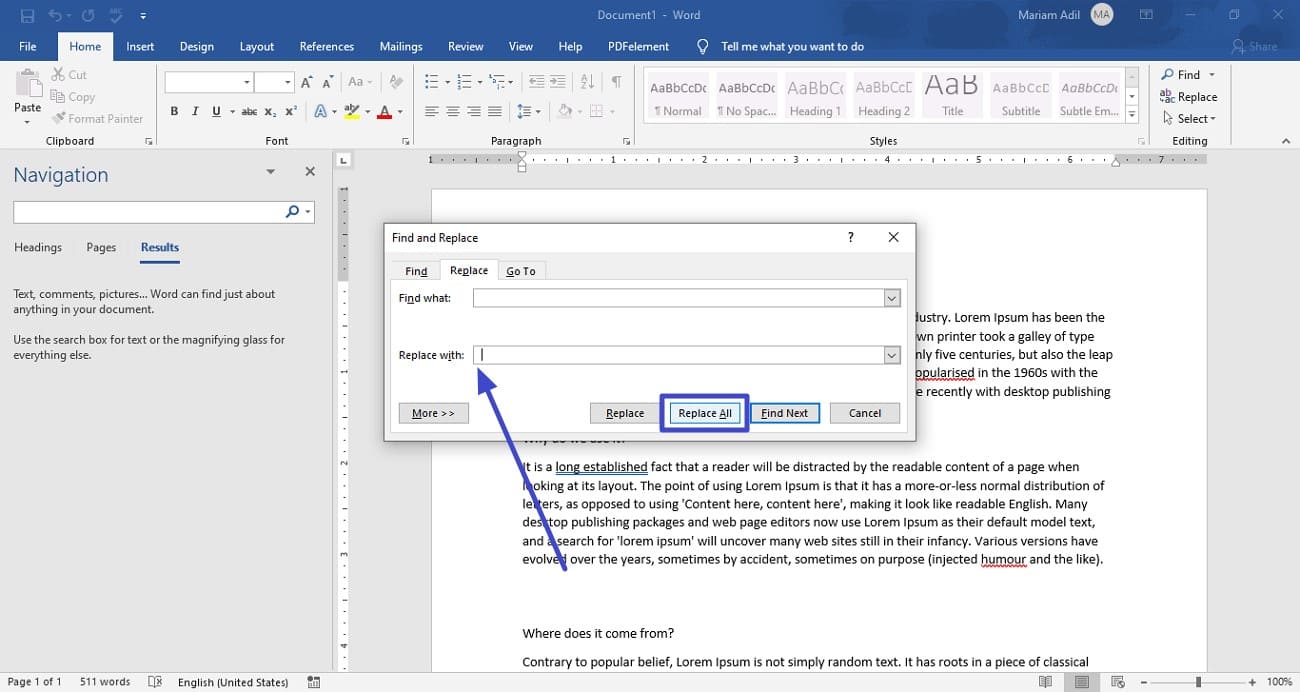Adjust the zoom slider in status bar
Viewport: 1300px width, 692px height.
click(1197, 682)
